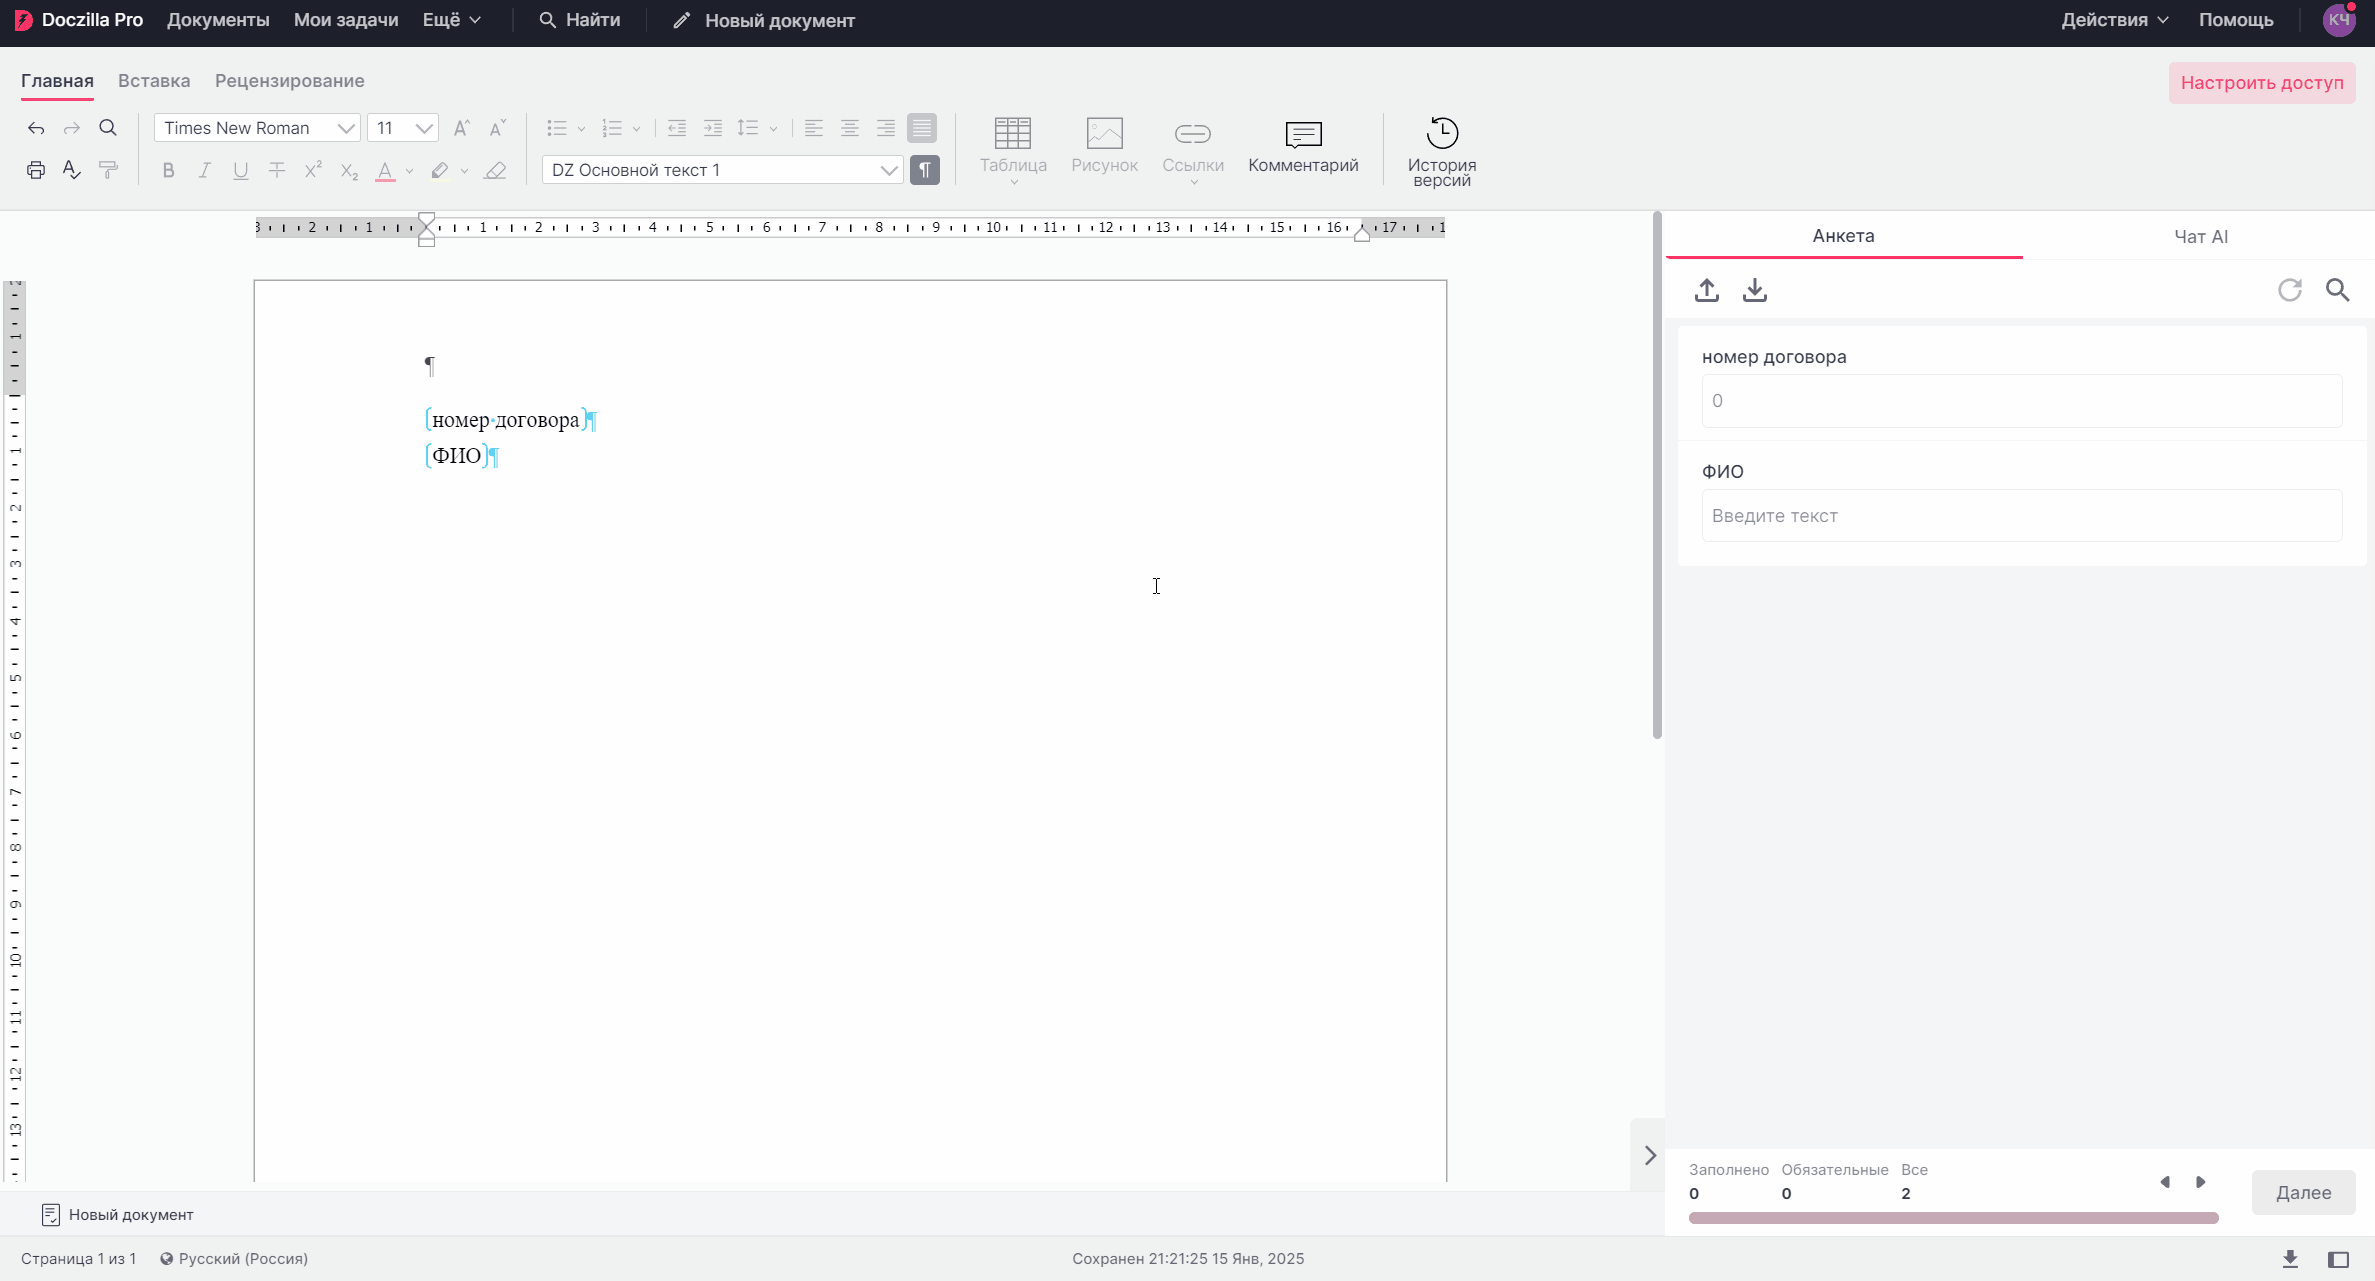Go to previous questionnaire field arrow
The image size is (2375, 1281).
pyautogui.click(x=2165, y=1182)
